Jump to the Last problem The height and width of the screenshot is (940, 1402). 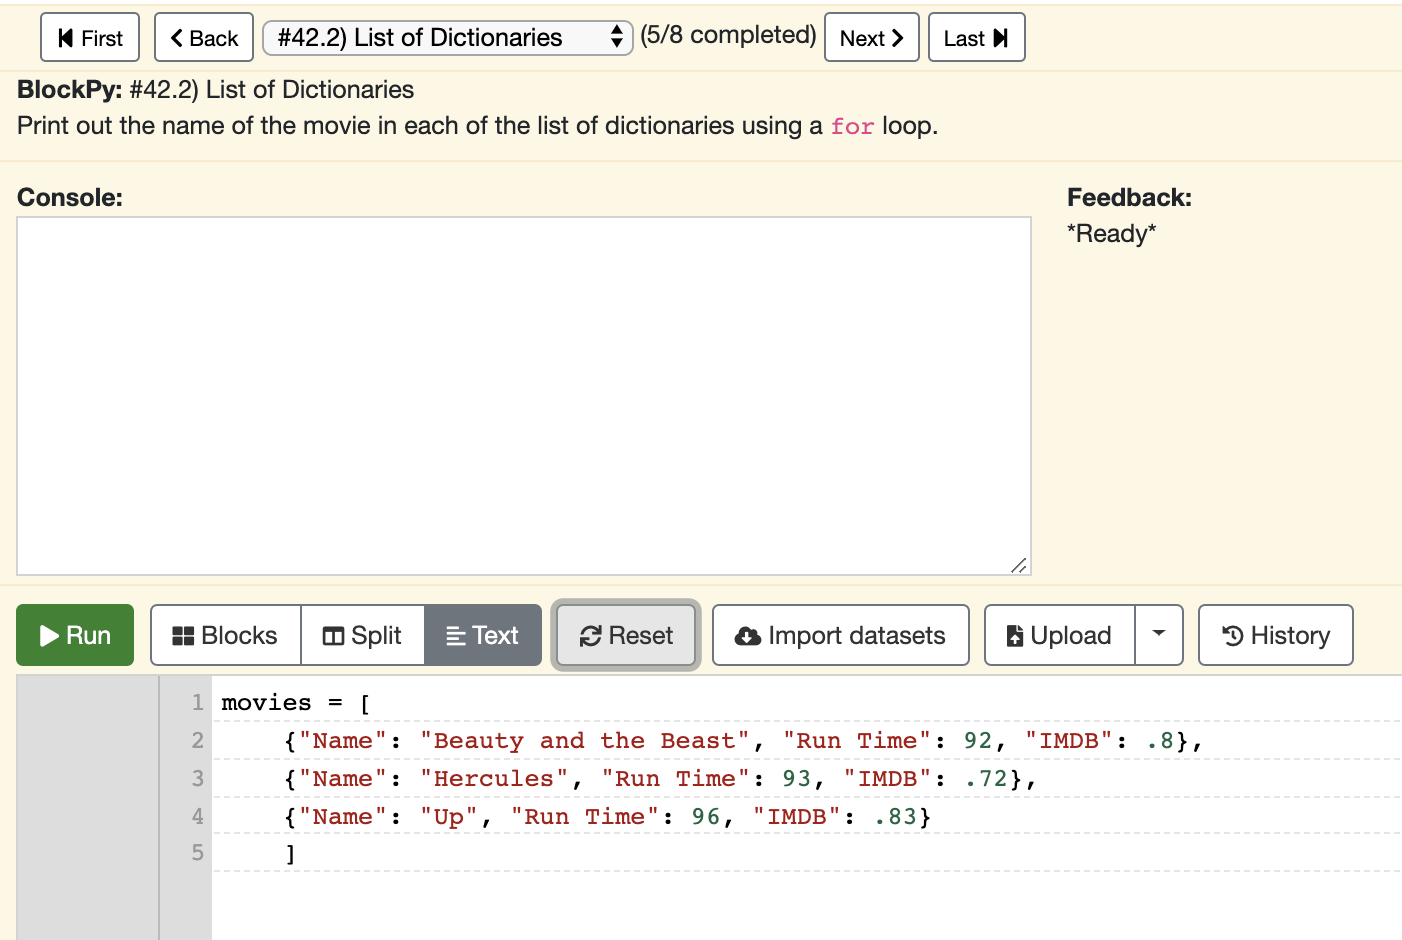[x=976, y=38]
